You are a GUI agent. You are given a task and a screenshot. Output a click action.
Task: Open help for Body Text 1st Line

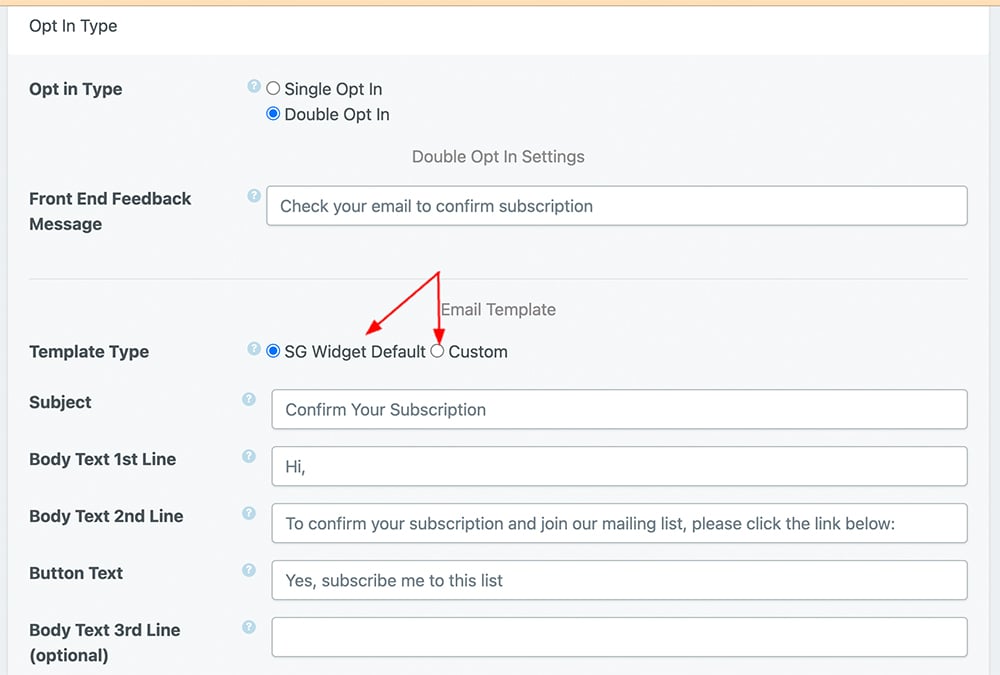coord(248,456)
